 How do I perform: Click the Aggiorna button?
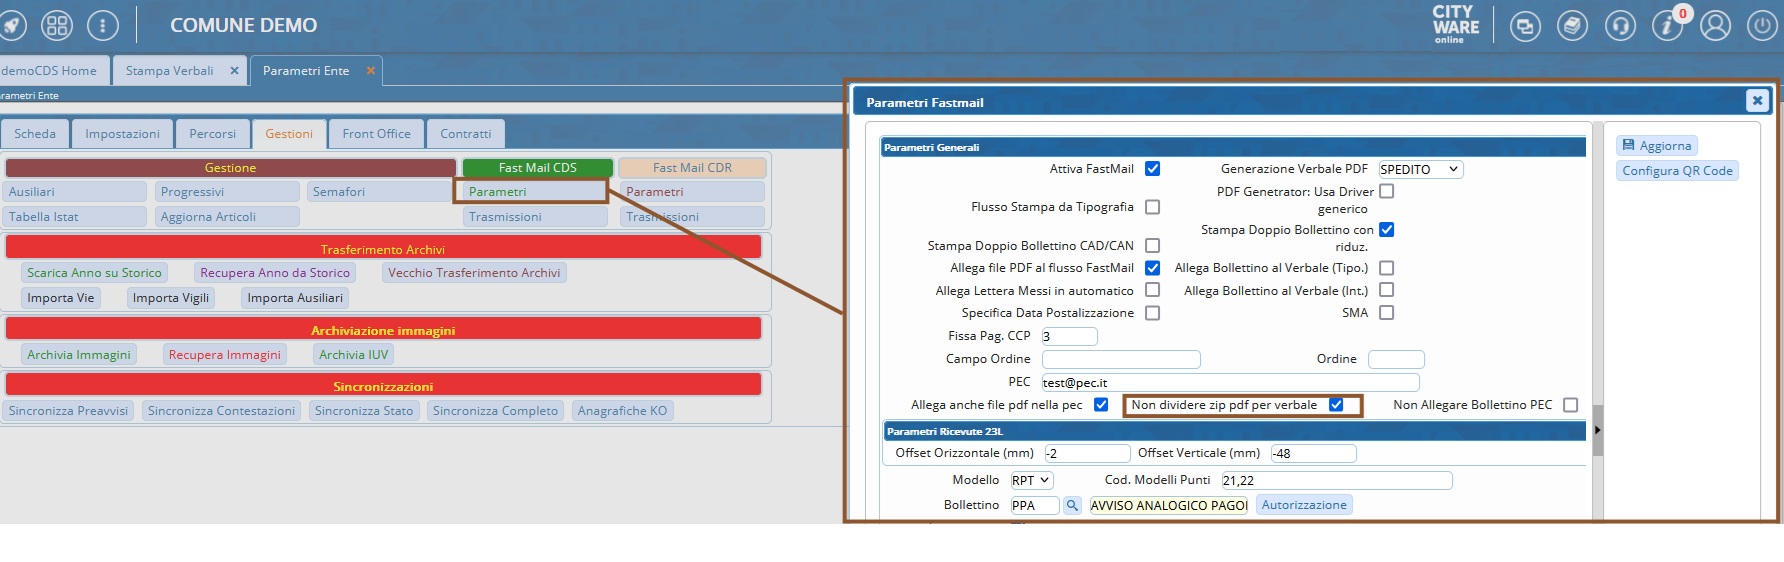tap(1657, 146)
